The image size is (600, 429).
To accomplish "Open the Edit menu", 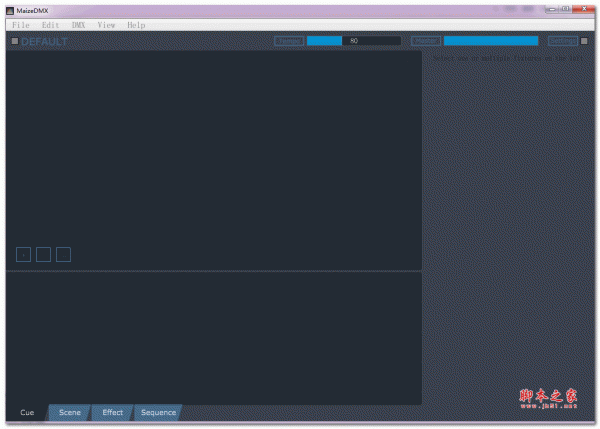I will 50,24.
